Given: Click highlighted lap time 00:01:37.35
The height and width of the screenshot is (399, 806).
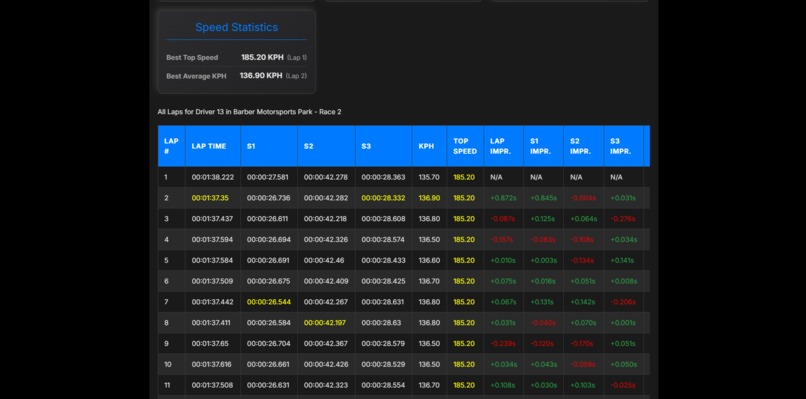Looking at the screenshot, I should coord(210,198).
